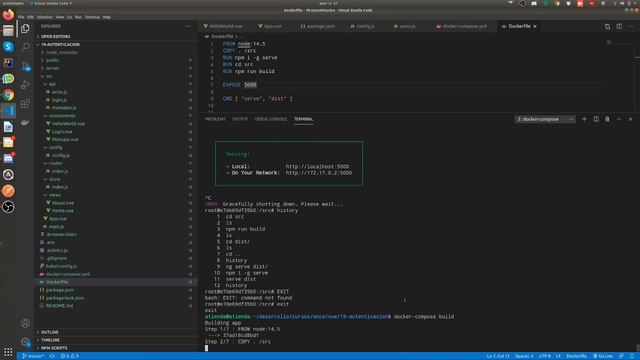This screenshot has width=640, height=360.
Task: Open README.md in the explorer
Action: [x=60, y=306]
